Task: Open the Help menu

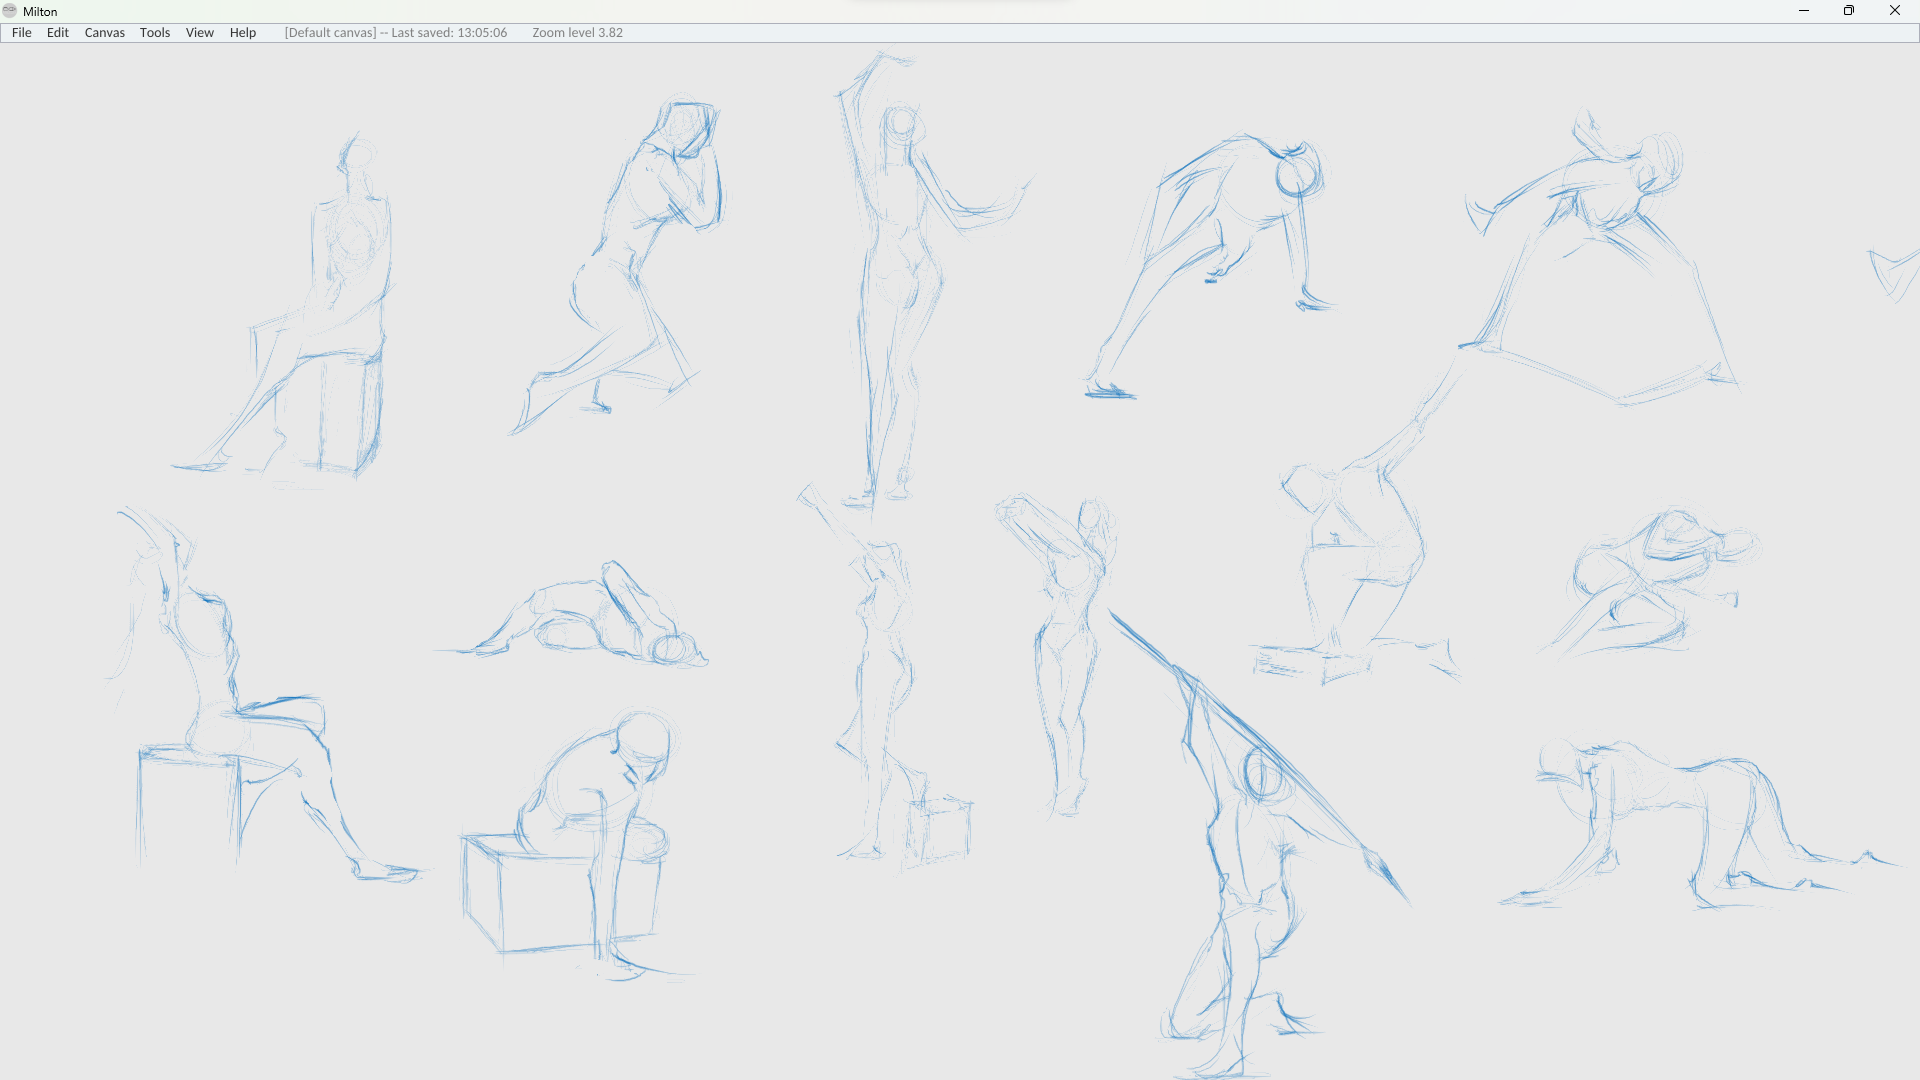Action: 243,33
